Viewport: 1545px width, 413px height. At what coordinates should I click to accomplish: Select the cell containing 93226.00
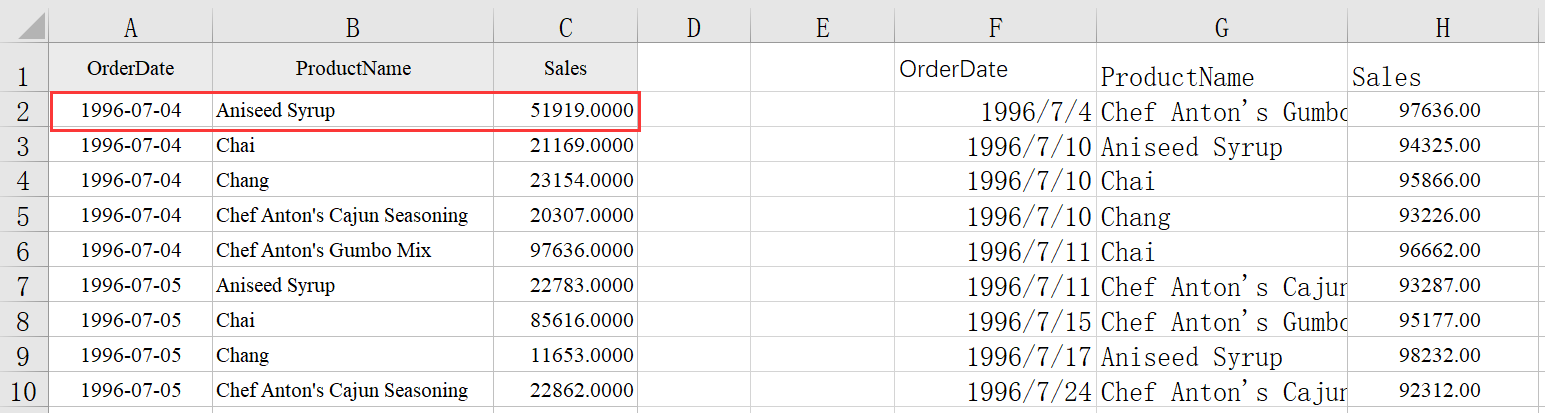pyautogui.click(x=1442, y=215)
